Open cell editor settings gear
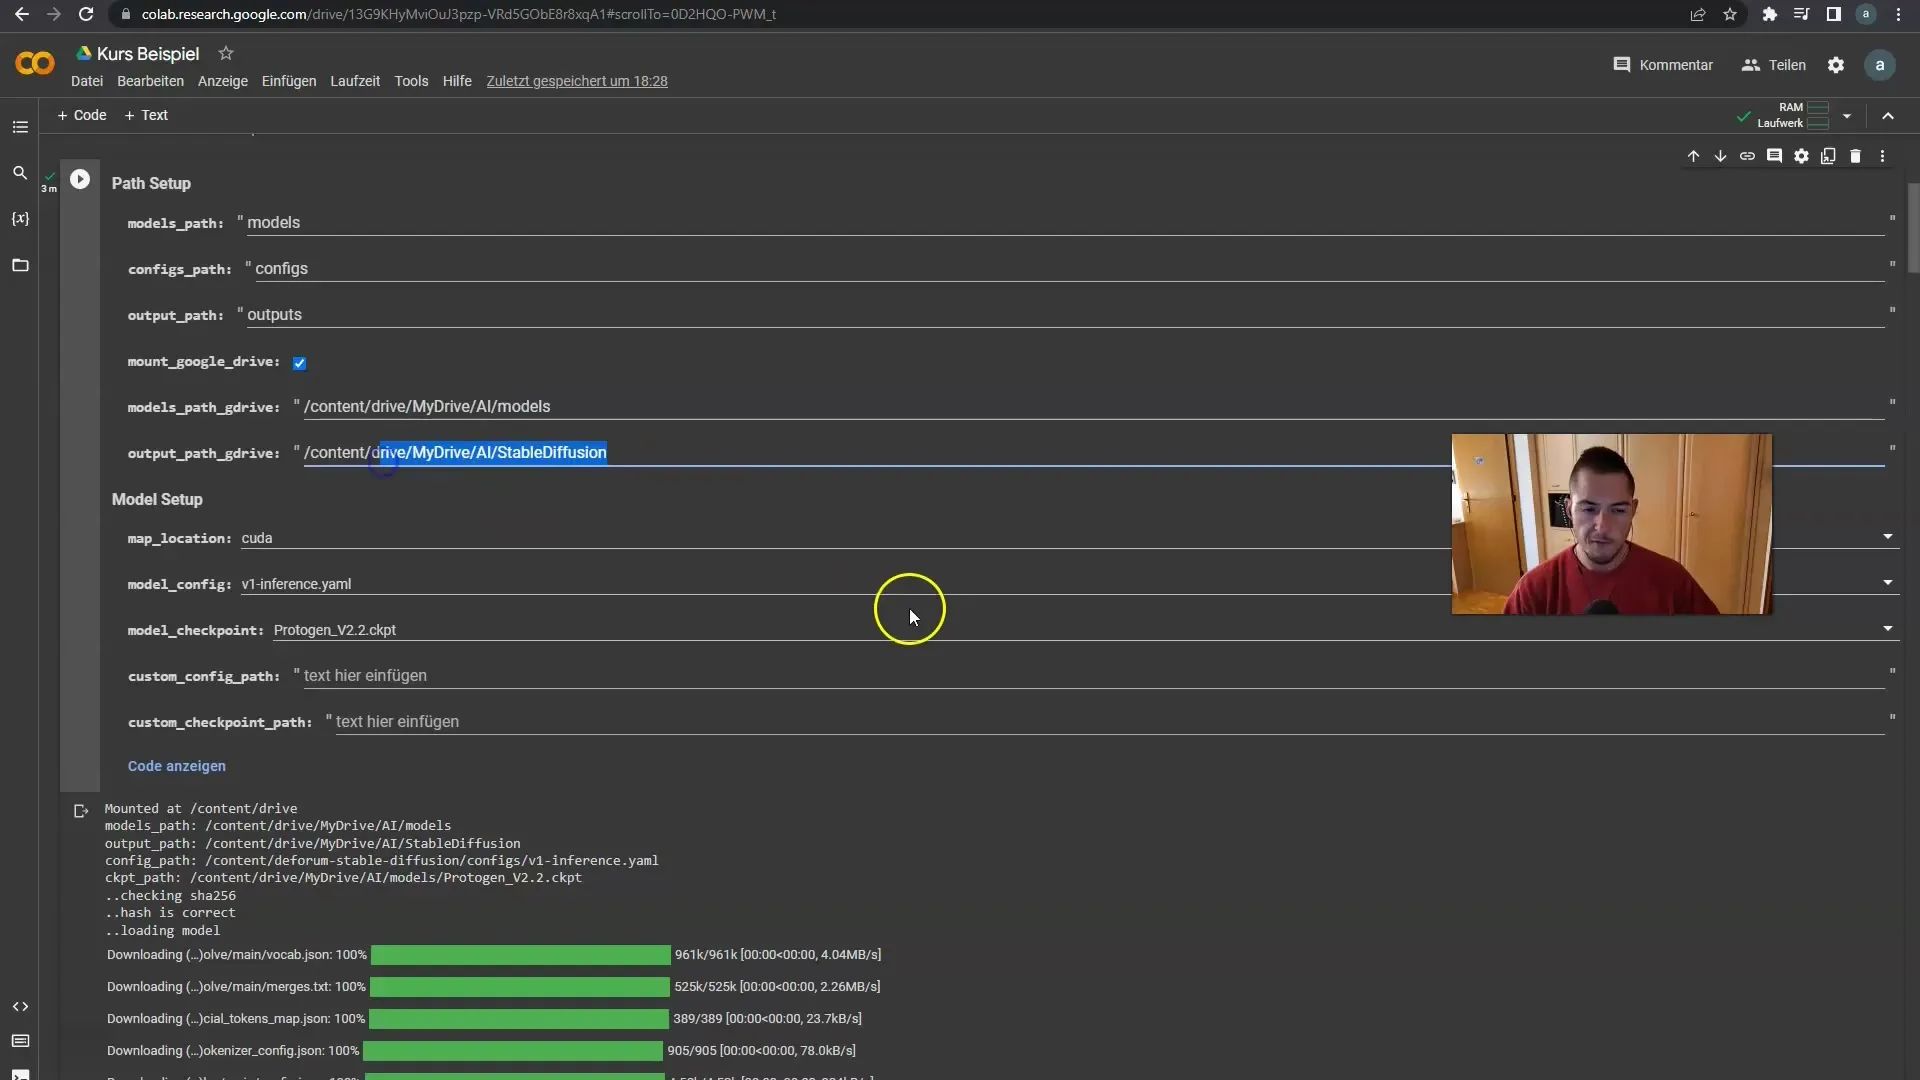Viewport: 1920px width, 1080px height. pyautogui.click(x=1801, y=156)
